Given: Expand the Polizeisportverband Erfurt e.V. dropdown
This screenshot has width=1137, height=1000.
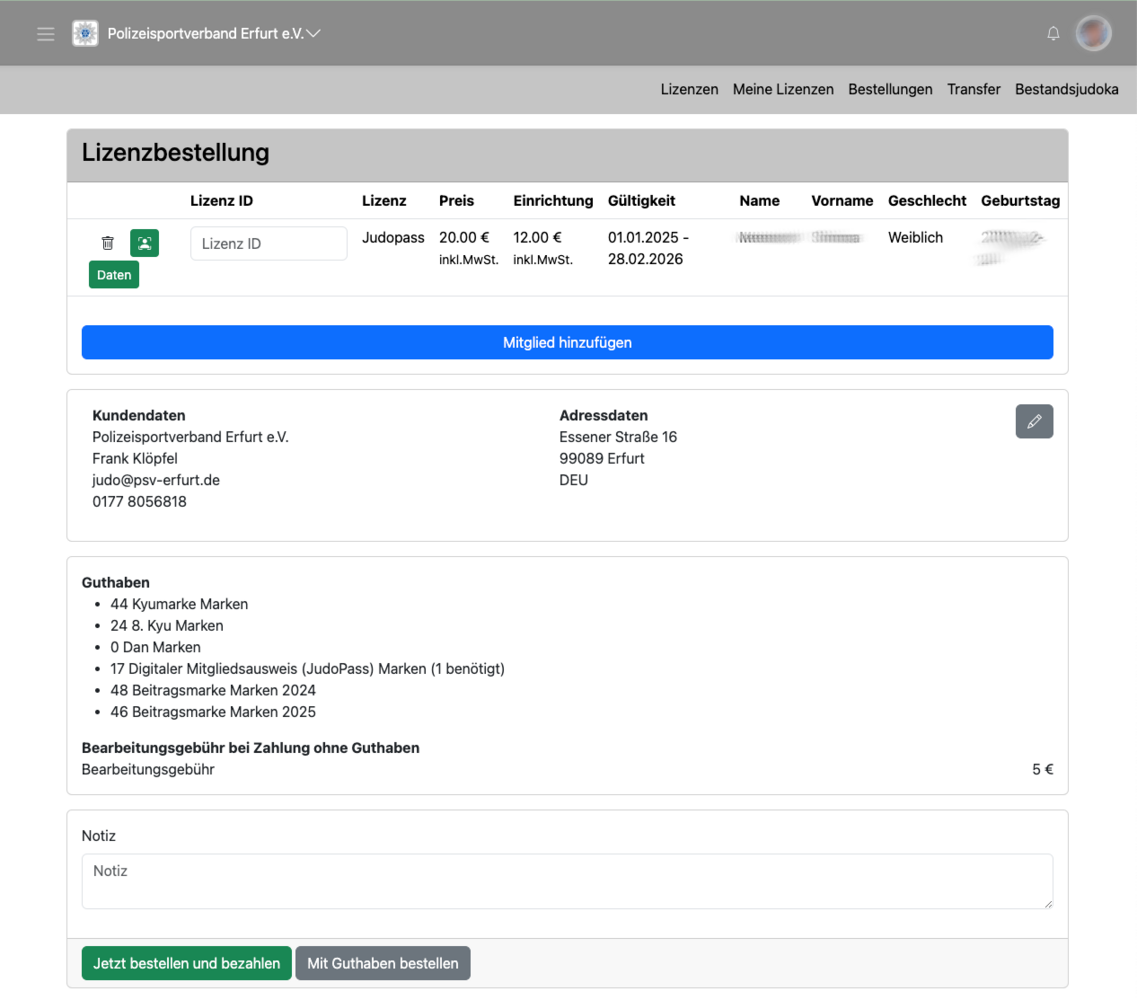Looking at the screenshot, I should [x=314, y=34].
